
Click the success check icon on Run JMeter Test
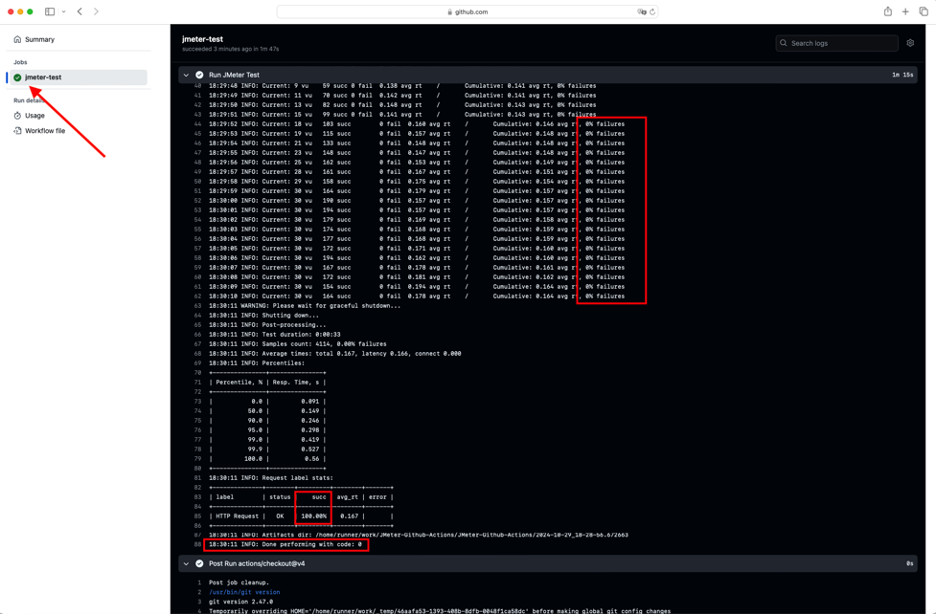click(199, 75)
